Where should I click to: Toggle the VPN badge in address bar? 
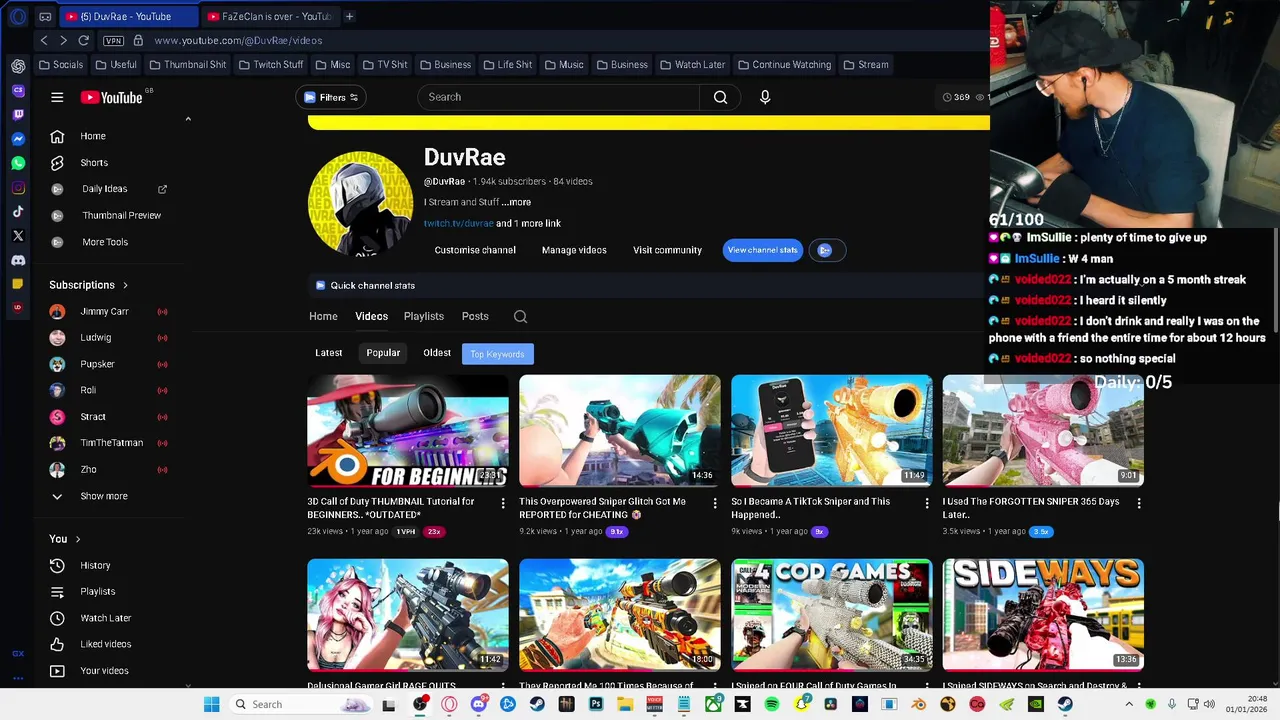click(113, 41)
